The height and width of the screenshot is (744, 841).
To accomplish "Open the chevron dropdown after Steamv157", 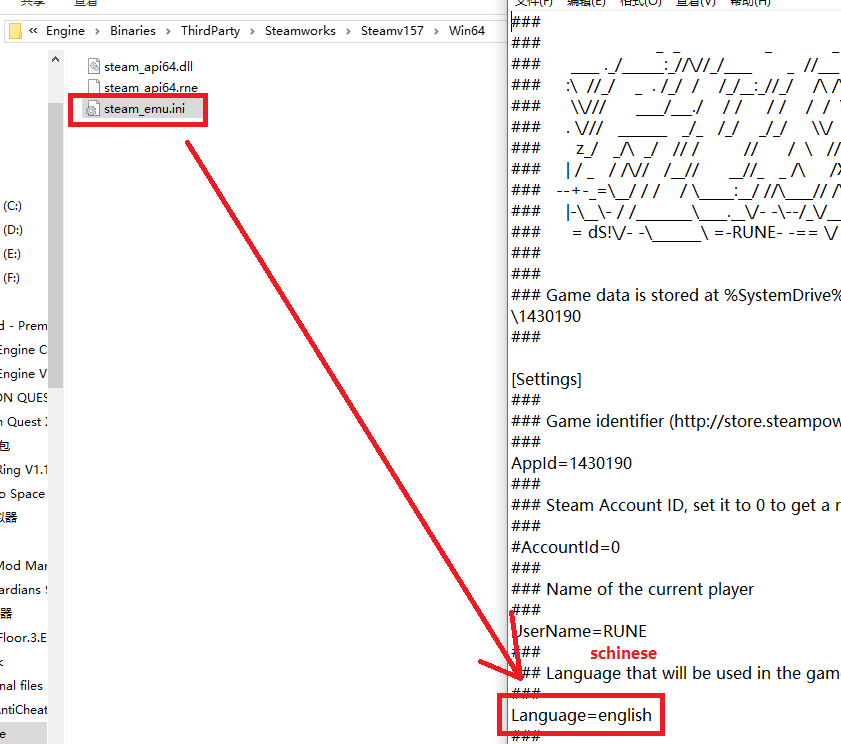I will click(x=436, y=31).
